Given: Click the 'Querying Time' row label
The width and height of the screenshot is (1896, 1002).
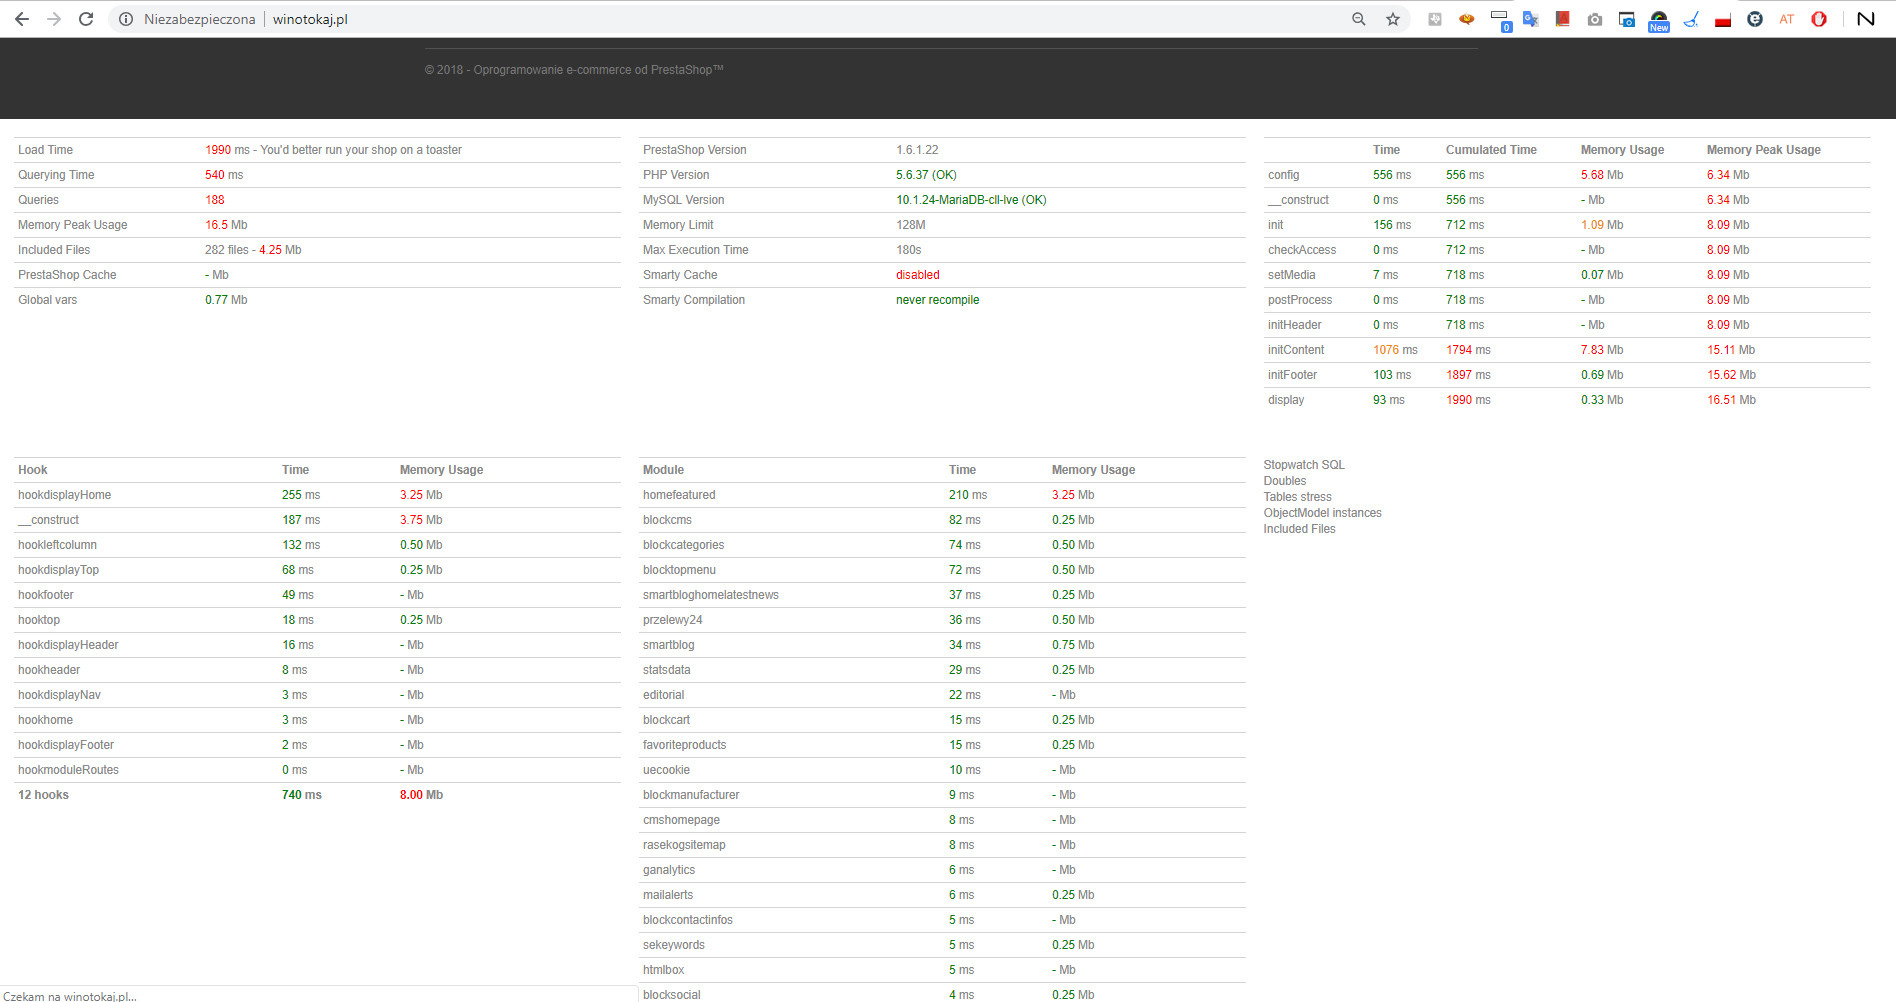Looking at the screenshot, I should coord(56,175).
